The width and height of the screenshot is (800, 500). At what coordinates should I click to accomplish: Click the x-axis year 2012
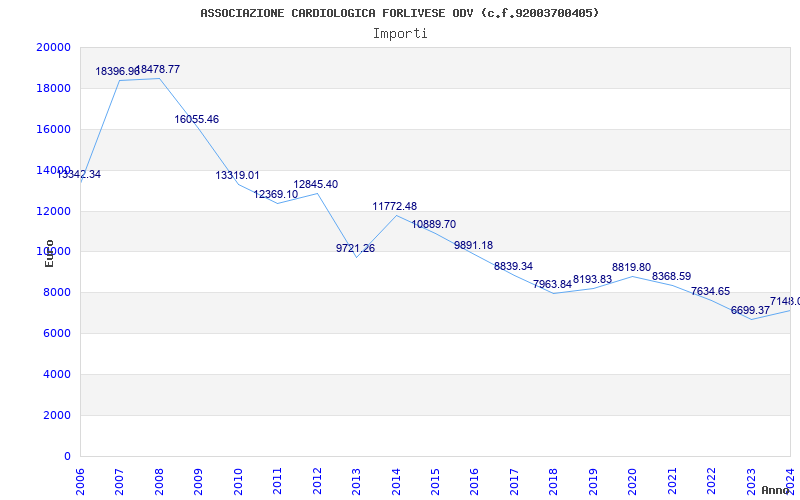click(317, 481)
